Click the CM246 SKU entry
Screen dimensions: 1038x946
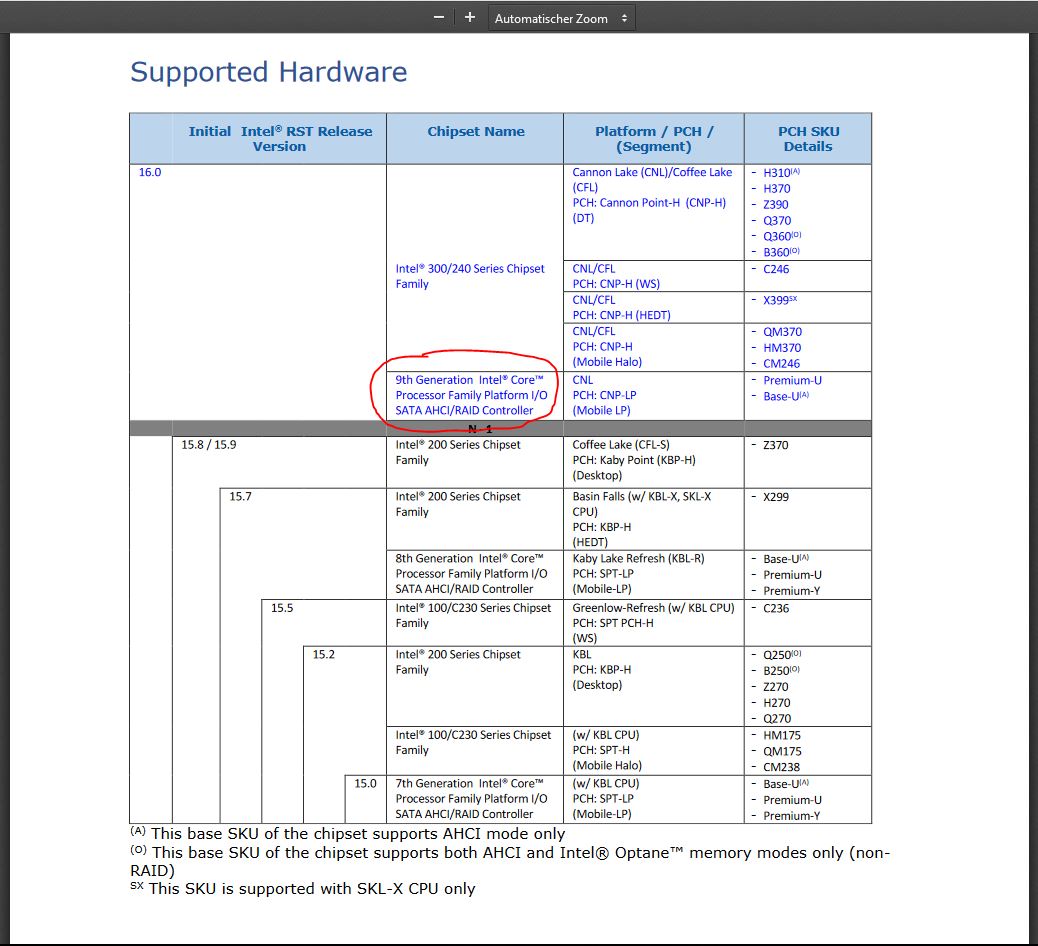[781, 364]
